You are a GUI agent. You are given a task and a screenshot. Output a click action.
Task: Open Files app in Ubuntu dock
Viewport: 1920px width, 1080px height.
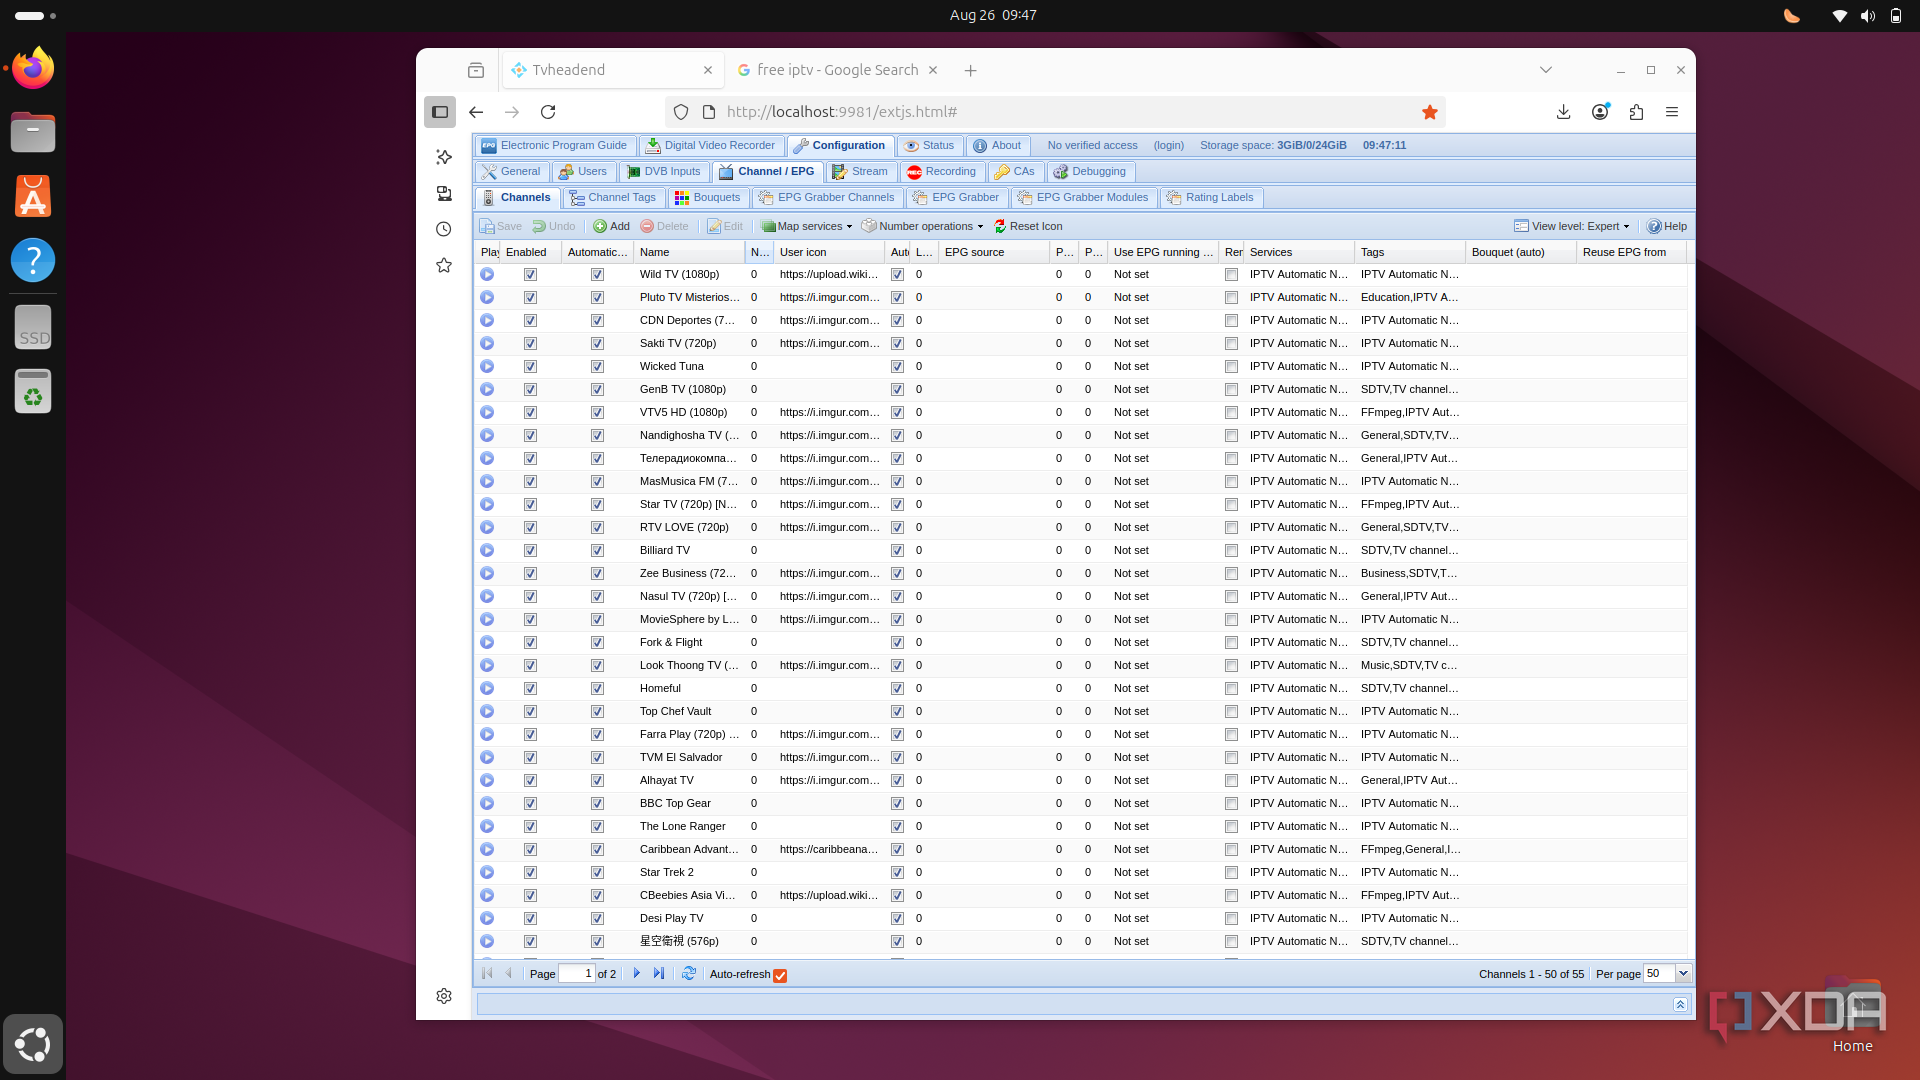click(x=33, y=132)
